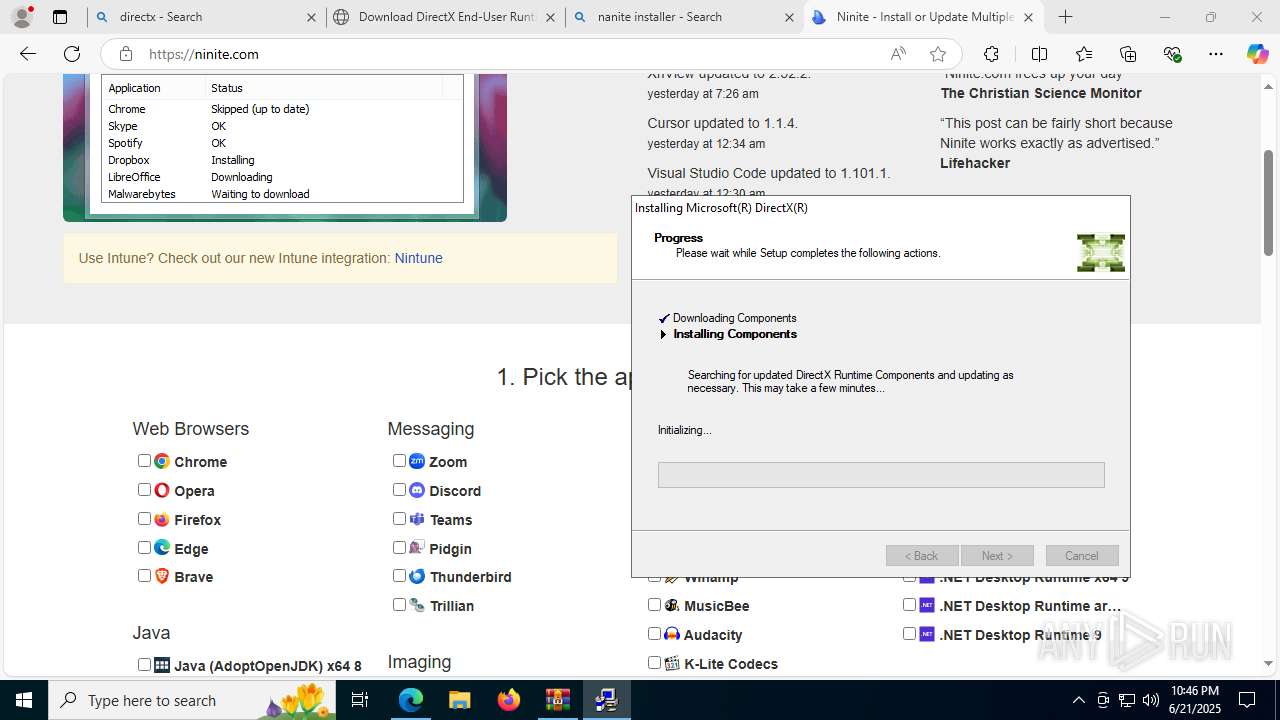The height and width of the screenshot is (720, 1280).
Task: Check the Pidgin checkbox
Action: [399, 547]
